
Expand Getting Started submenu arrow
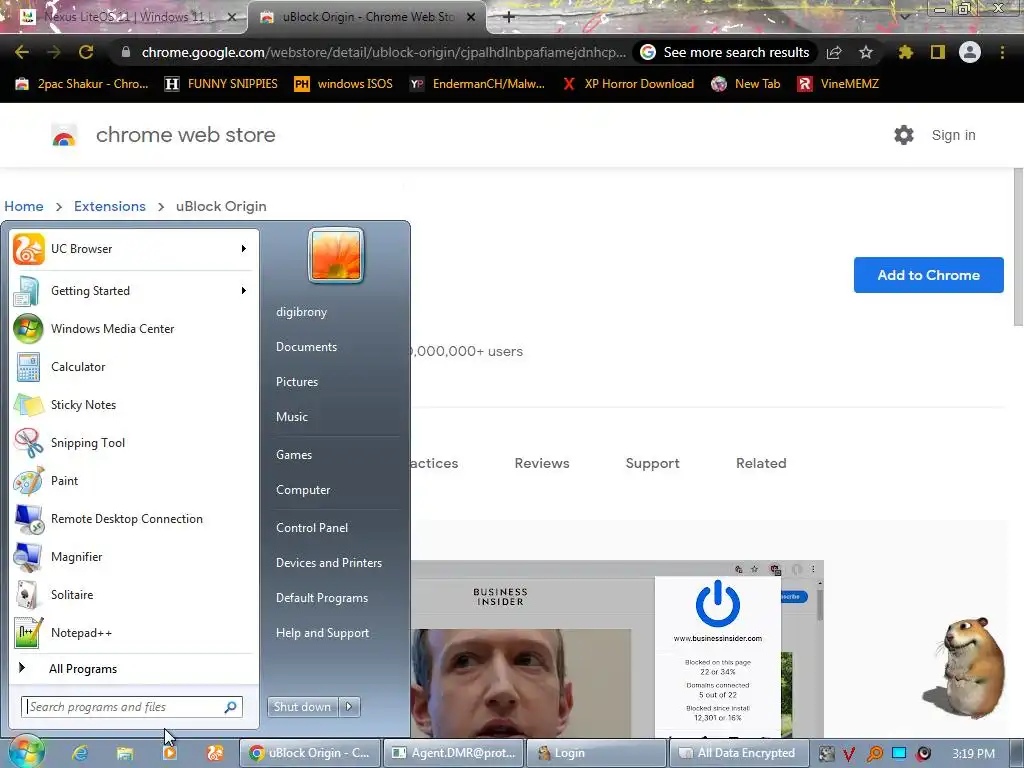[244, 291]
